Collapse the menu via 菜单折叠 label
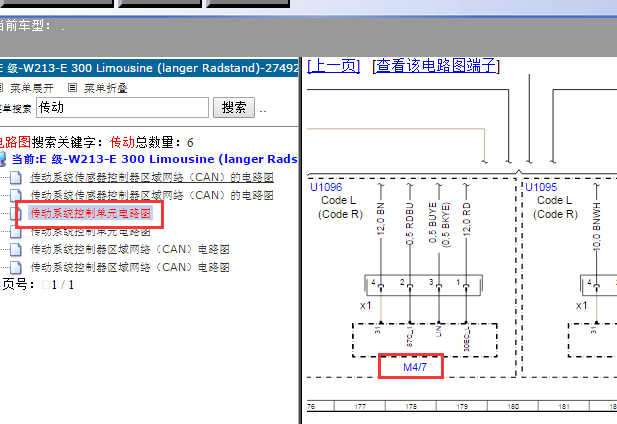Image resolution: width=617 pixels, height=424 pixels. (106, 88)
